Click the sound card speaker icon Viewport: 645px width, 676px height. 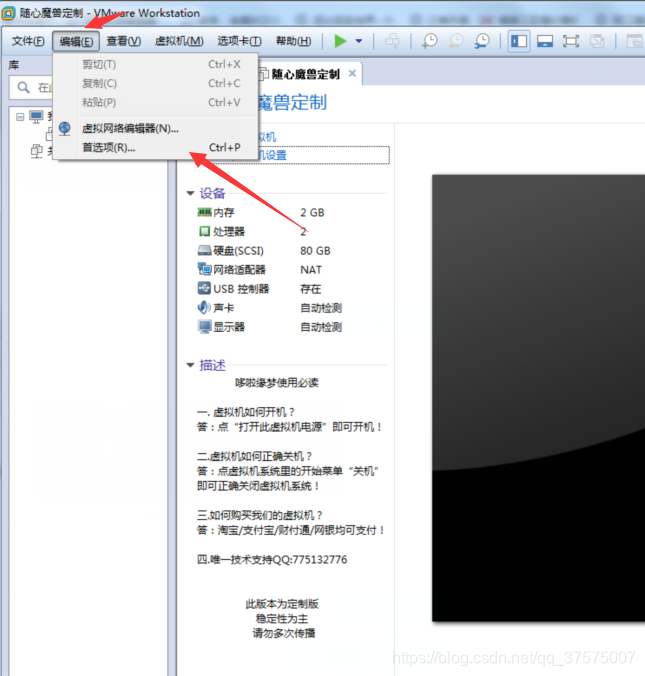[204, 307]
